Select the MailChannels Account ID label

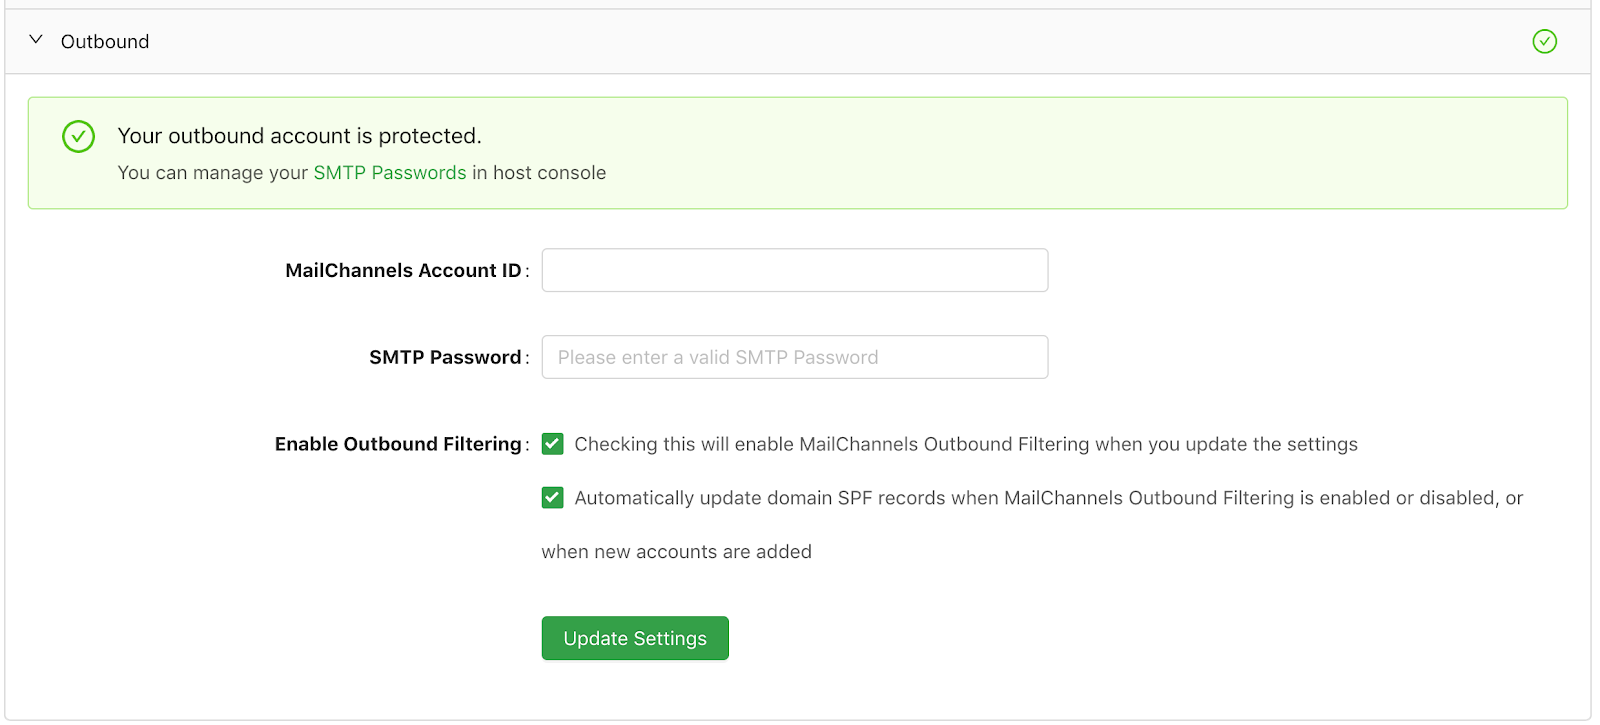click(403, 270)
